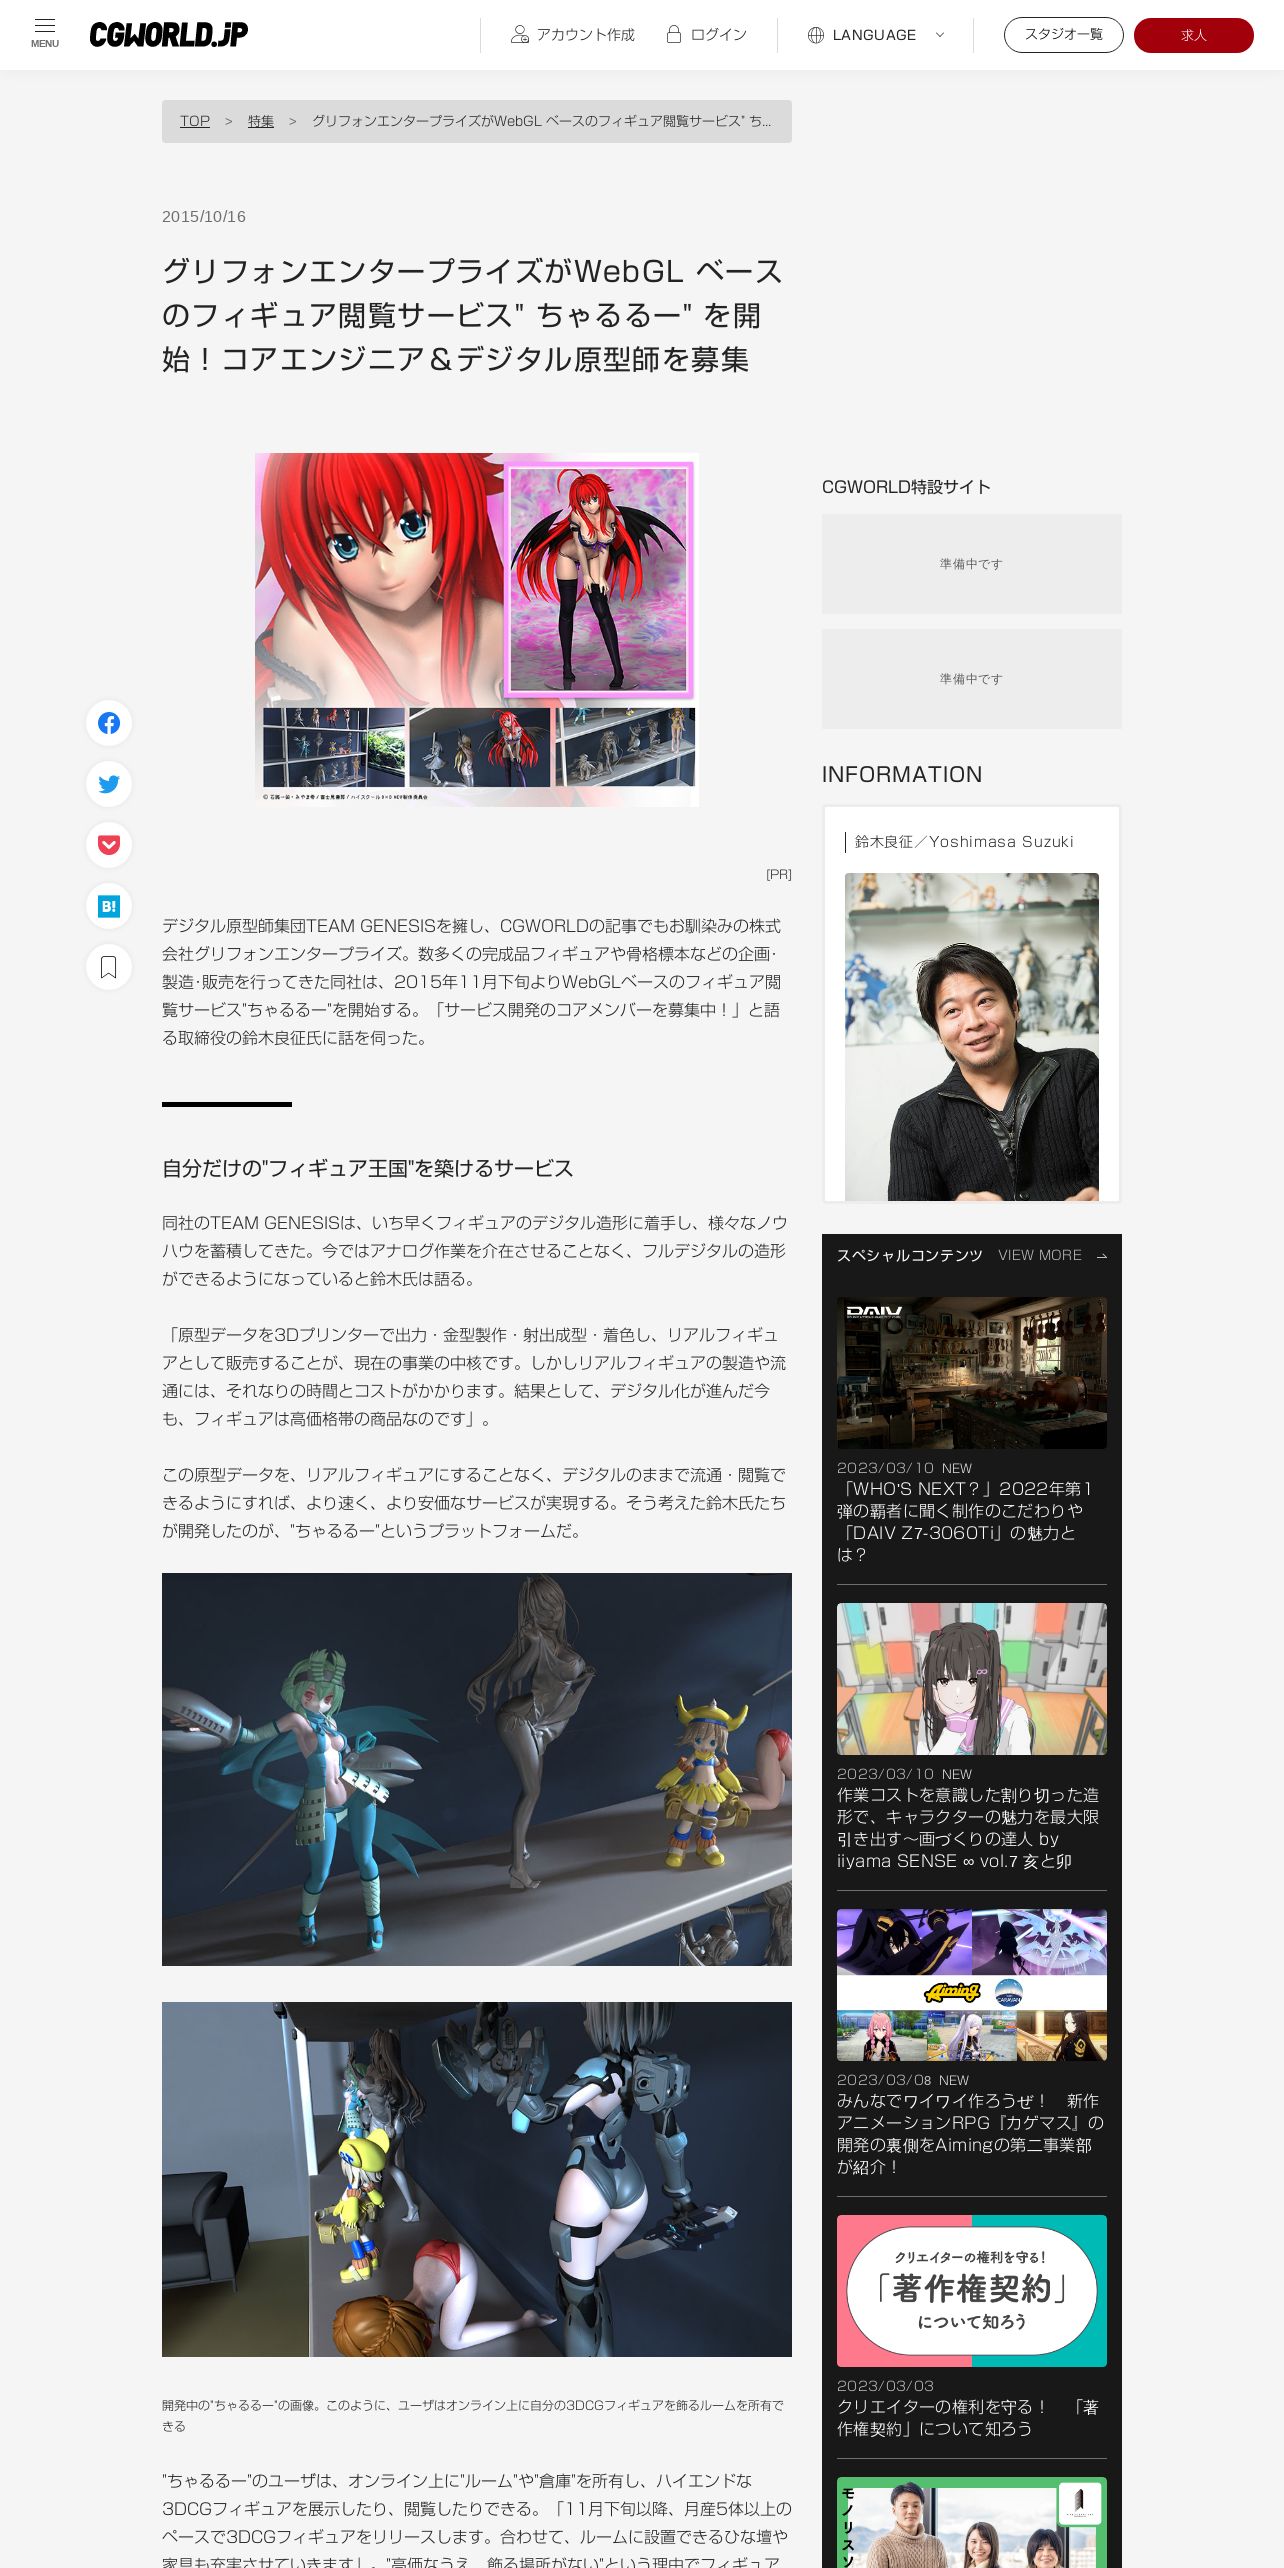Open クリエイターの権利を守る article title

pyautogui.click(x=968, y=2418)
